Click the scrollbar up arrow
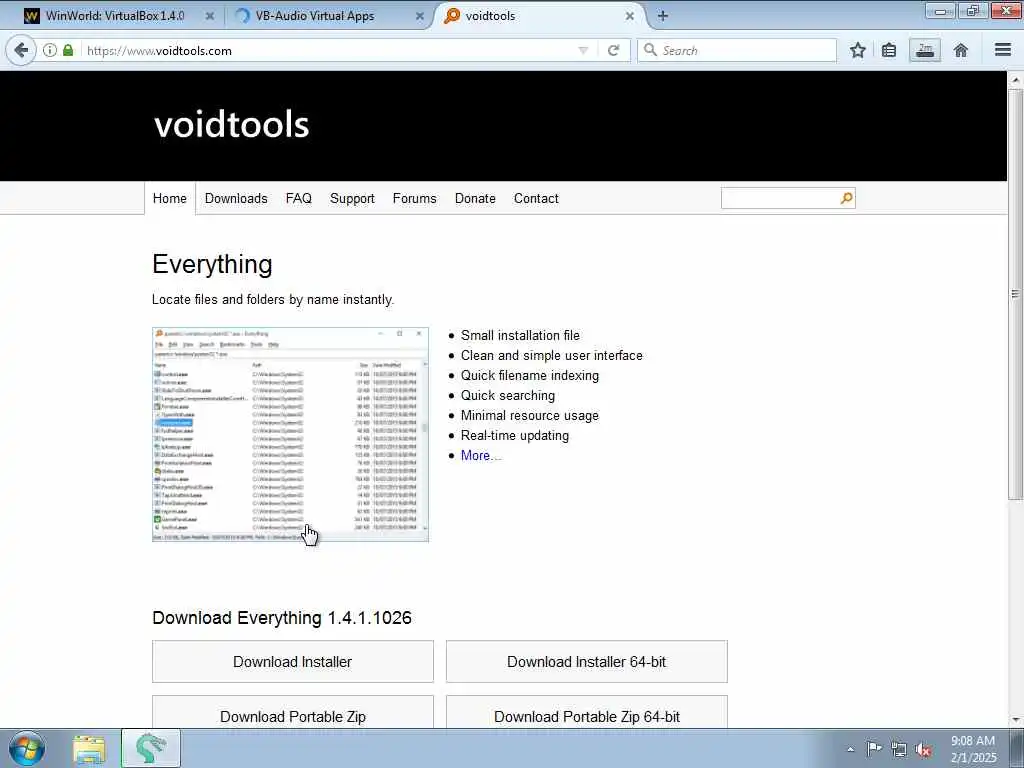This screenshot has height=768, width=1024. click(x=1016, y=80)
